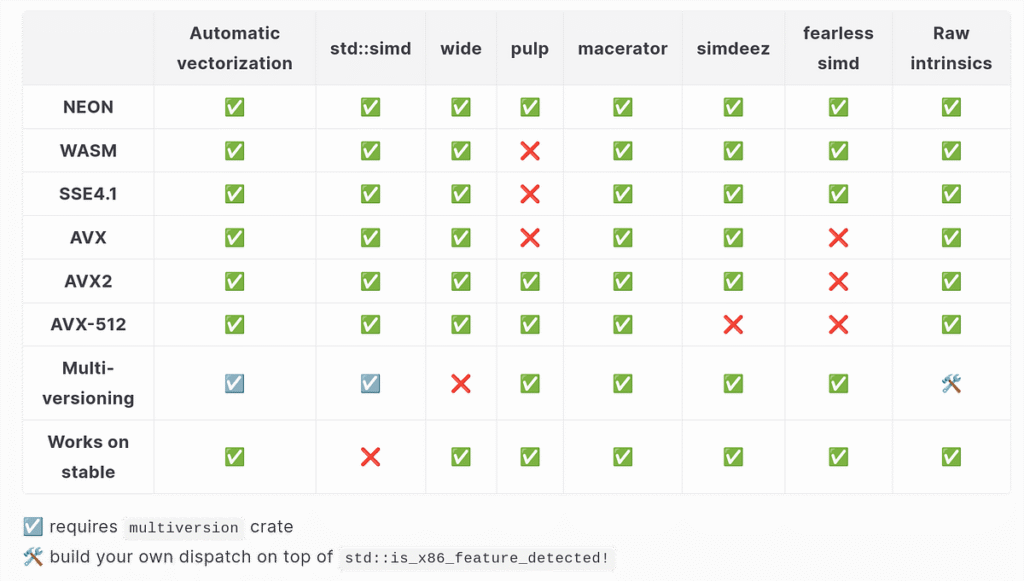Click the blue checkbox in the legend
The width and height of the screenshot is (1024, 581).
[x=33, y=527]
